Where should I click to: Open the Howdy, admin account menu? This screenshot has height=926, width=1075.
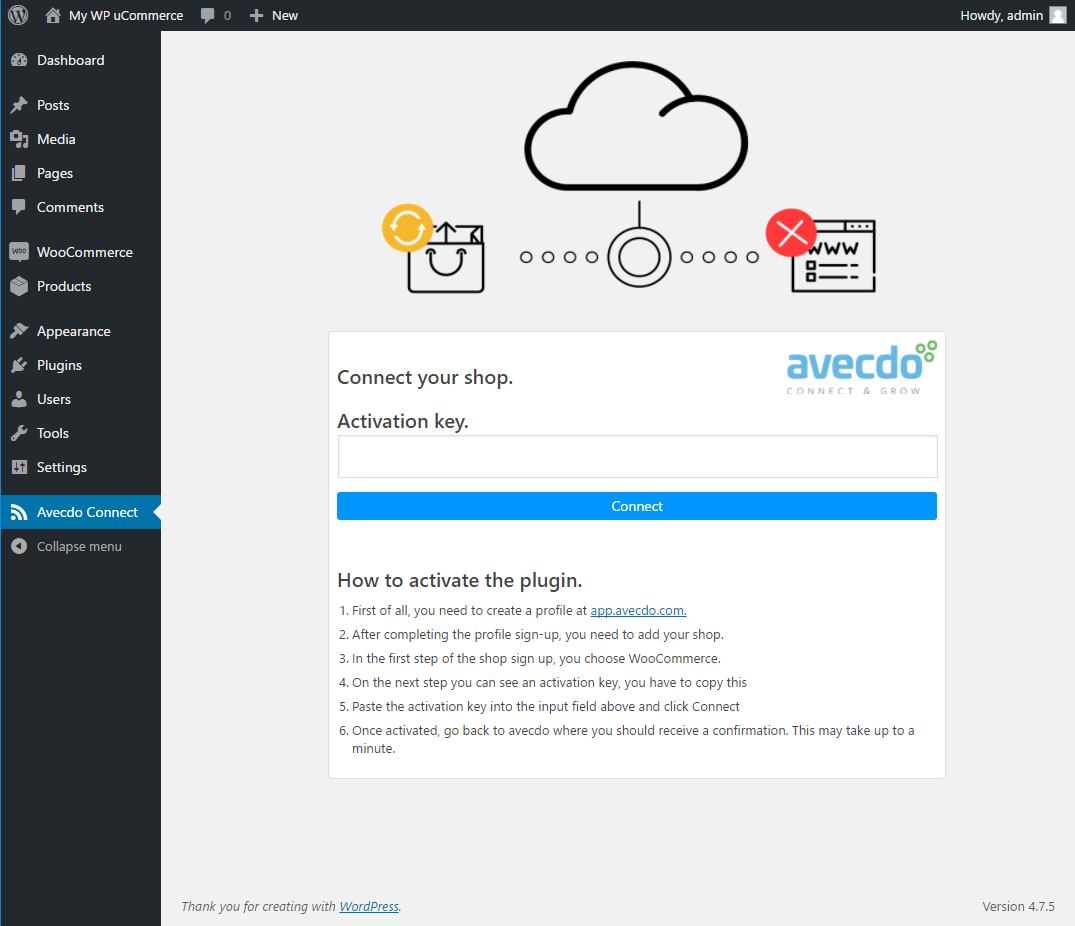tap(1001, 15)
